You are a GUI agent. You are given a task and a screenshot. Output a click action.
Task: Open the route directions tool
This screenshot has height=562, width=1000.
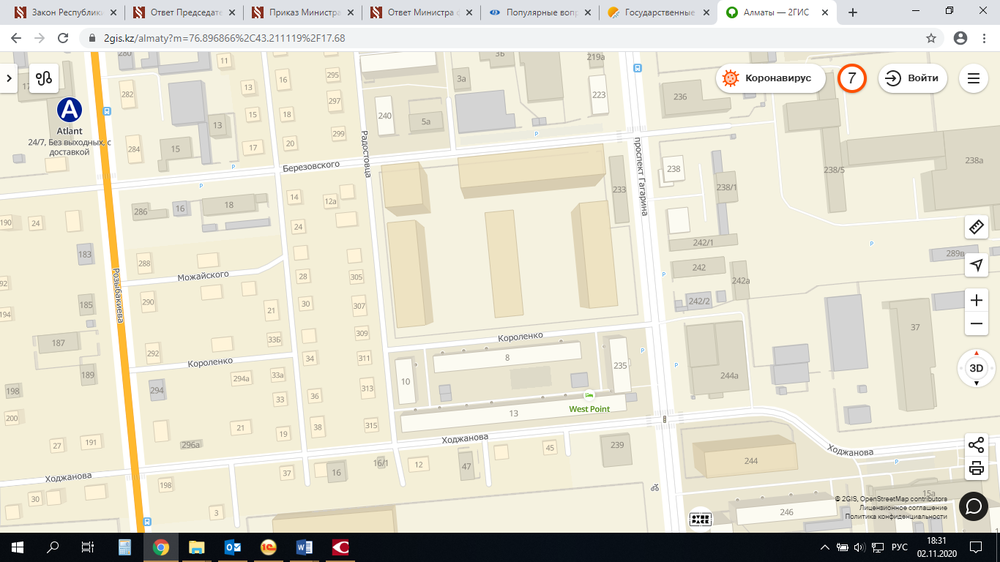(x=44, y=78)
